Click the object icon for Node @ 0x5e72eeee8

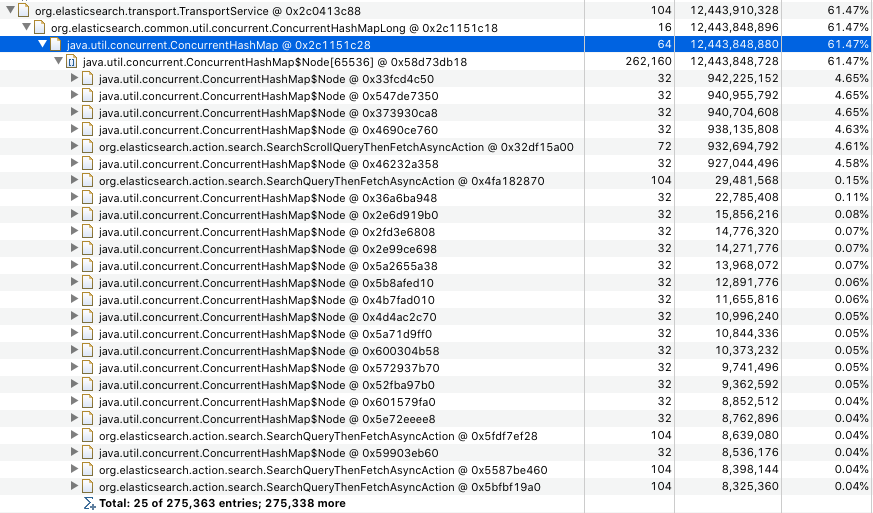coord(87,418)
